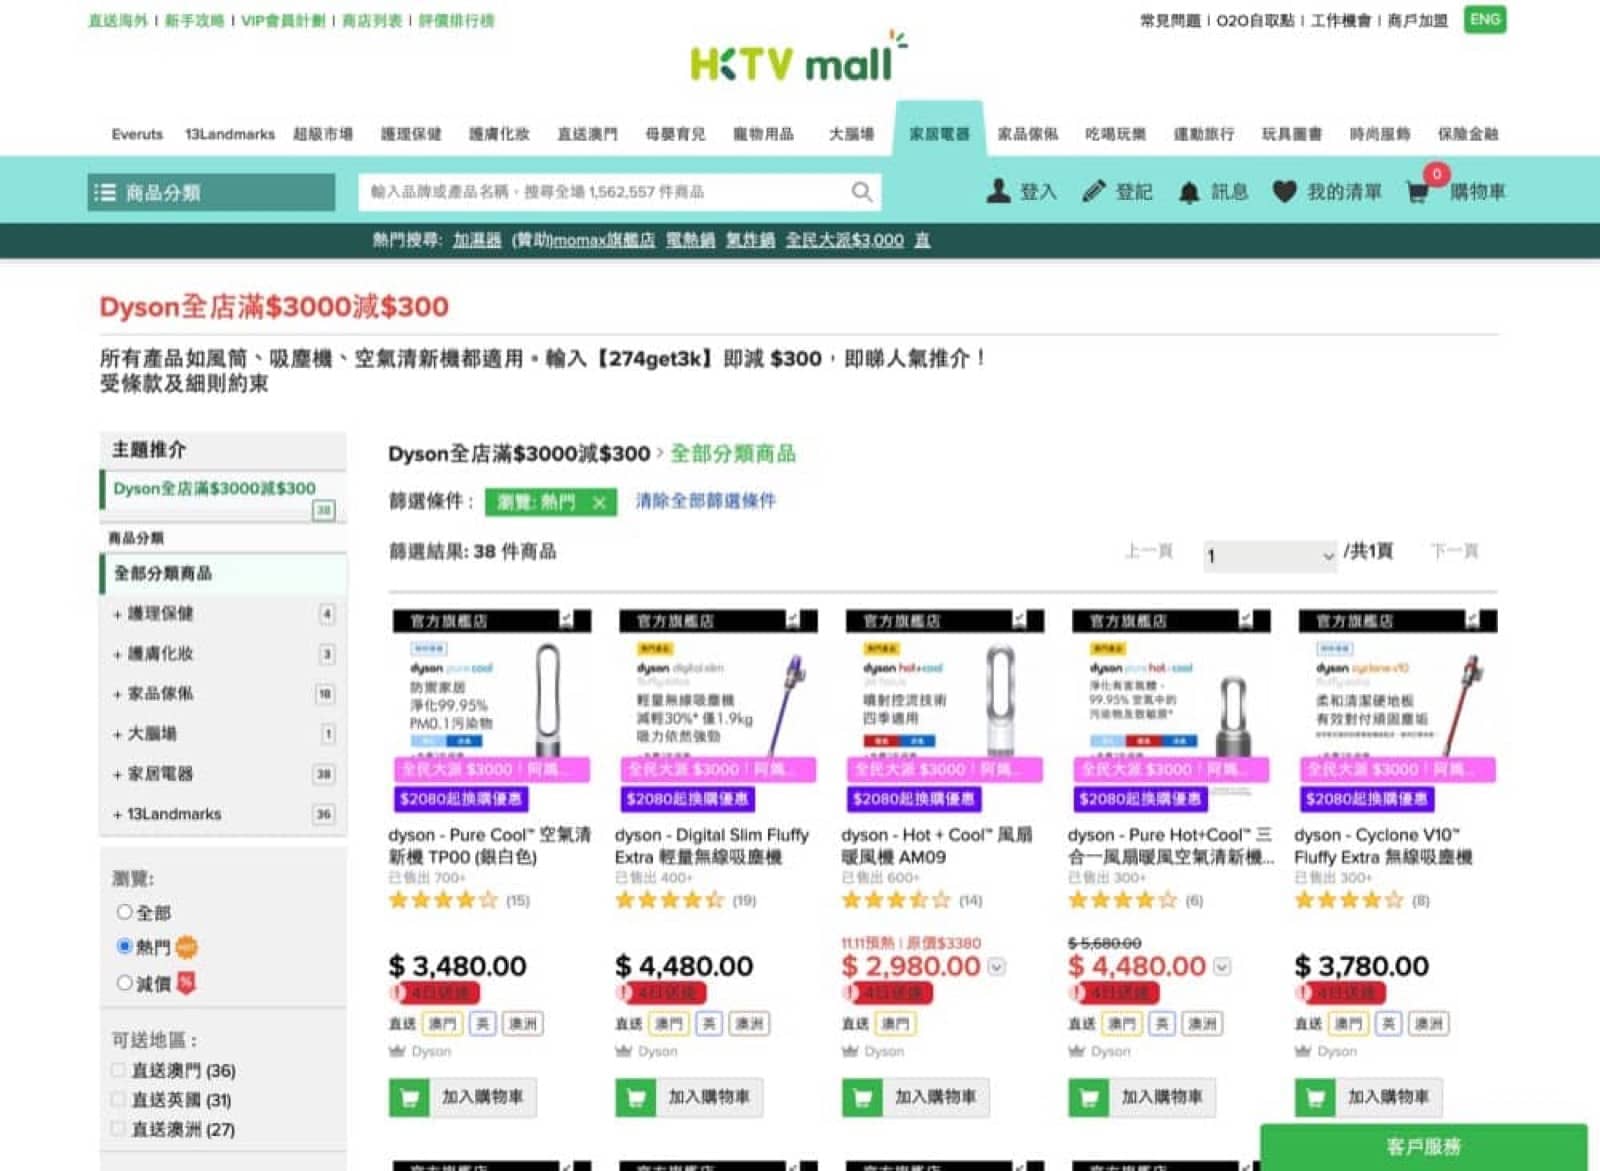Click the discount badge icon beside 減價
The image size is (1600, 1171).
pos(186,983)
